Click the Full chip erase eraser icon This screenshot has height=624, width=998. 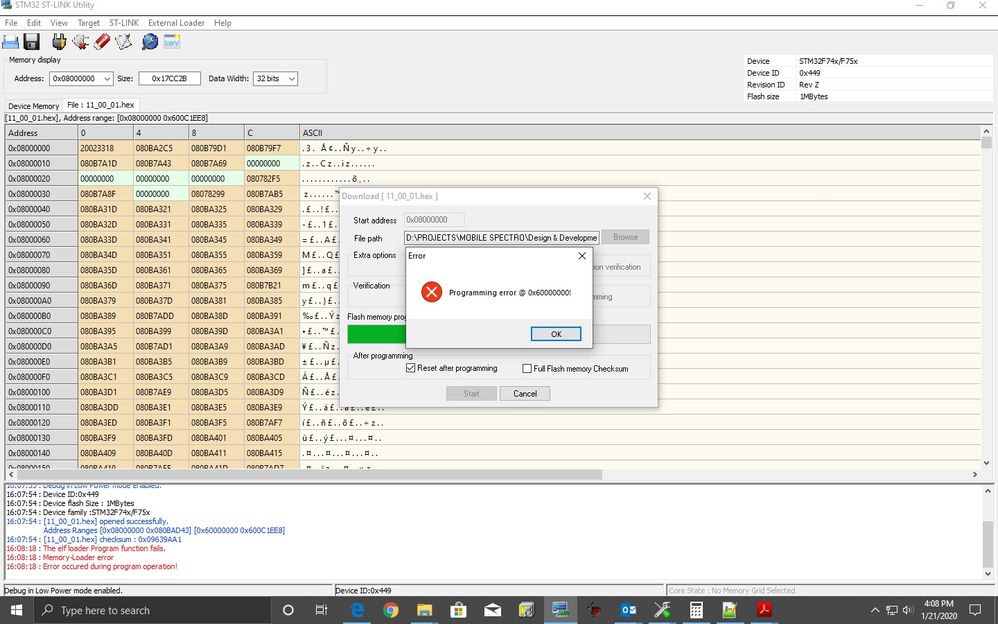102,42
